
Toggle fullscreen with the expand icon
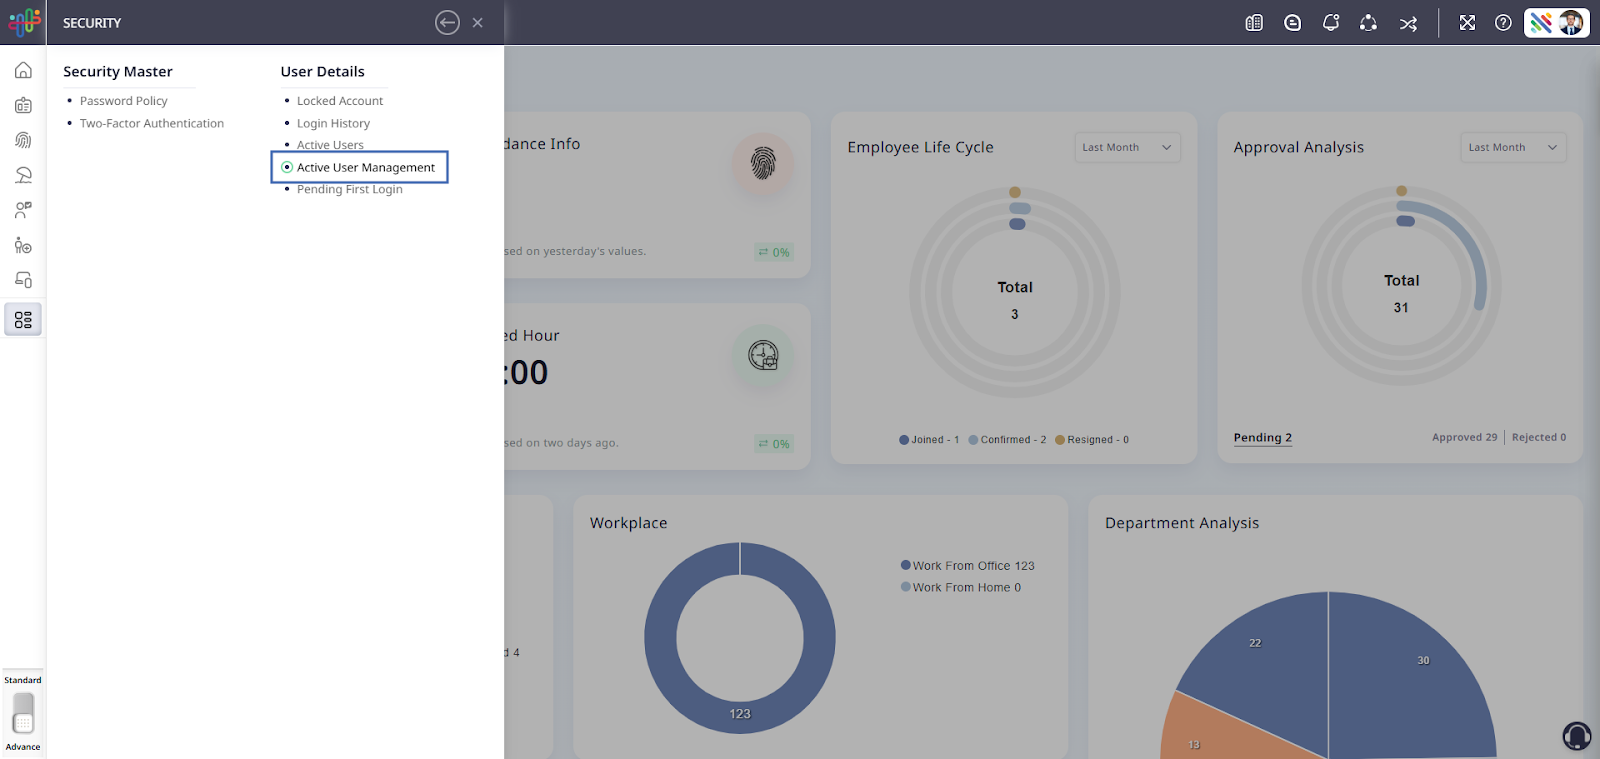click(1467, 22)
